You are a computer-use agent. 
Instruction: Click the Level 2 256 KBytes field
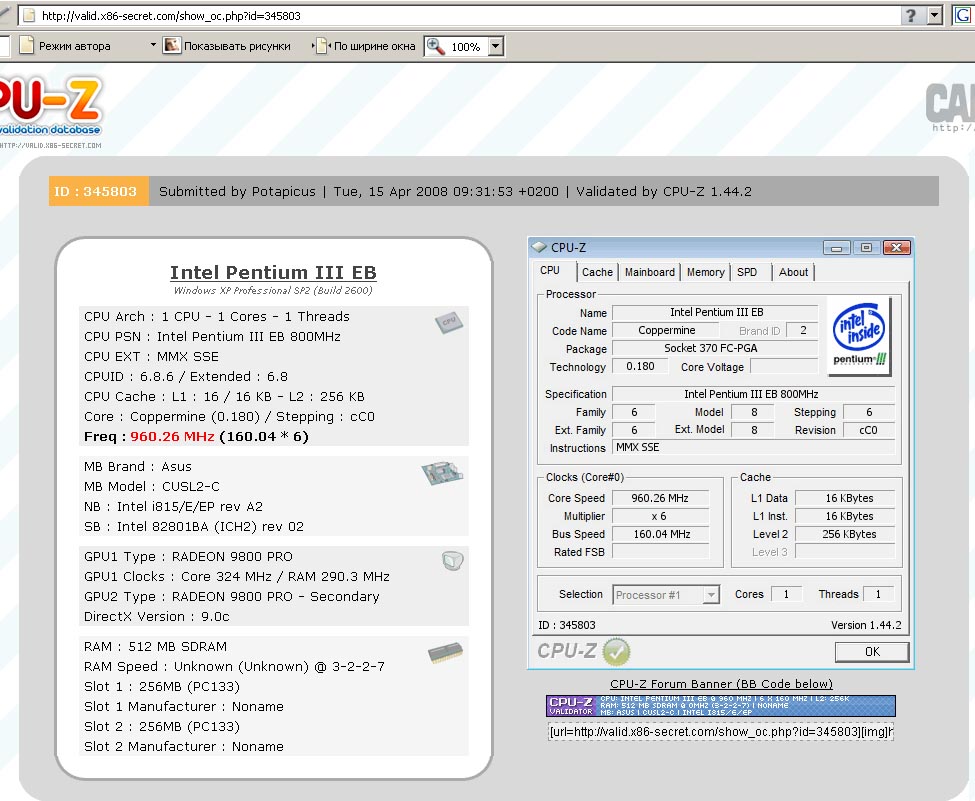(x=845, y=534)
